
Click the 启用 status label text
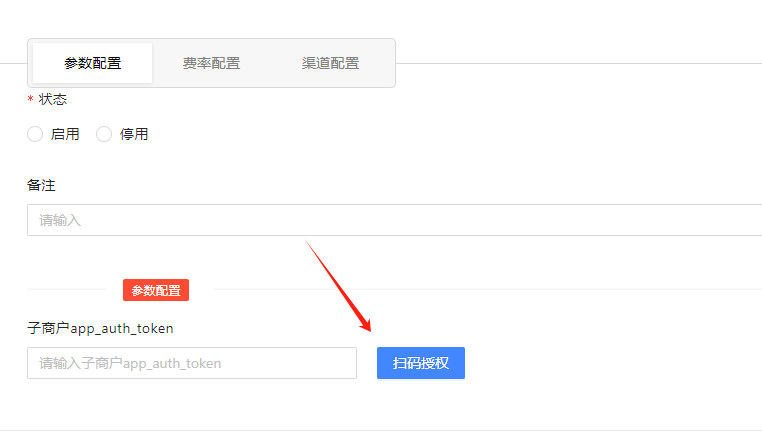coord(65,134)
